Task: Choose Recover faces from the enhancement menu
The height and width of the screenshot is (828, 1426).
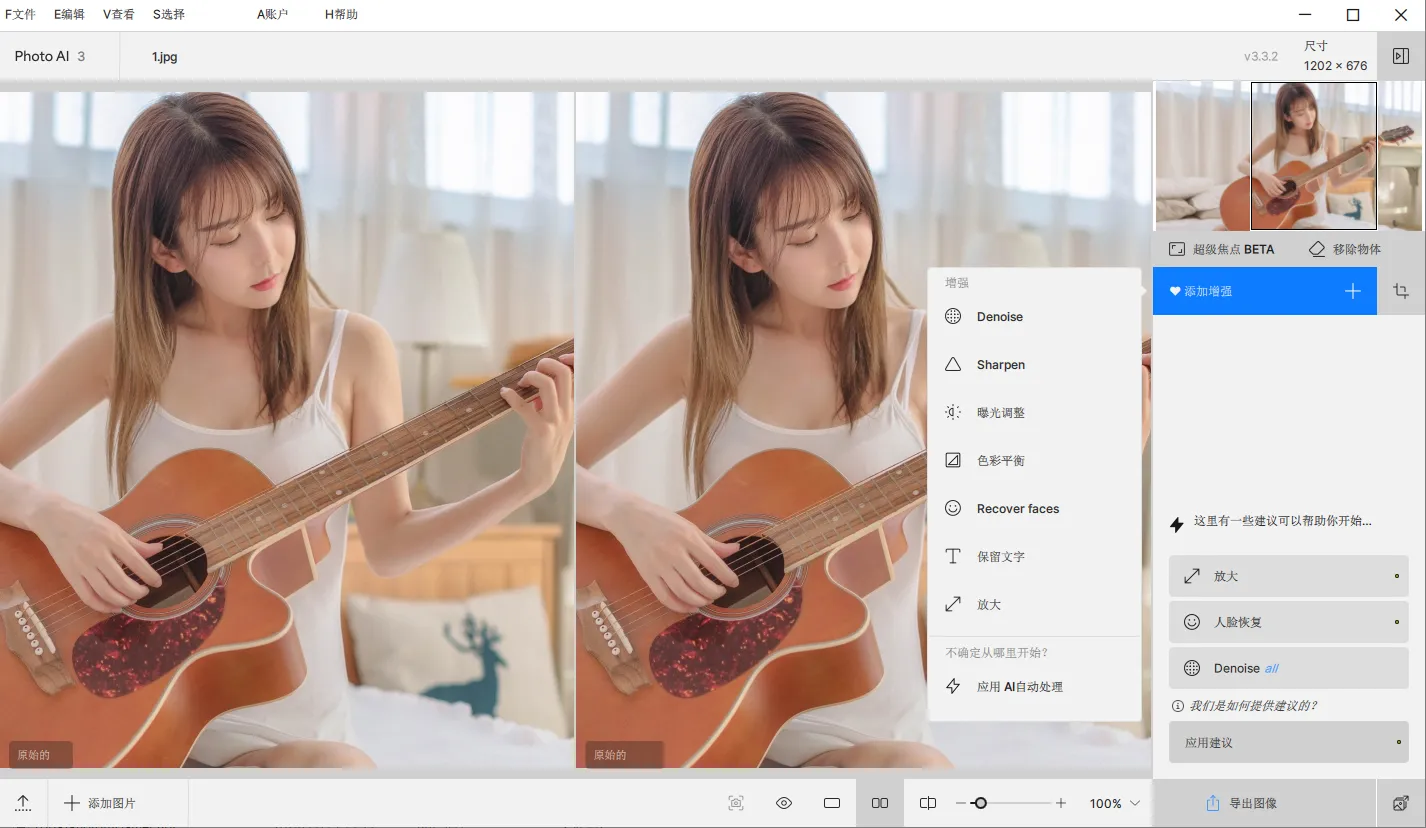Action: click(1035, 509)
